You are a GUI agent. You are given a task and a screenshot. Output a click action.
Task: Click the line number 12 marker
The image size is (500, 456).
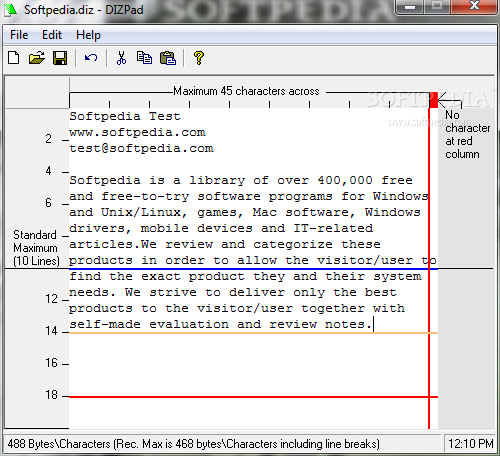[52, 299]
